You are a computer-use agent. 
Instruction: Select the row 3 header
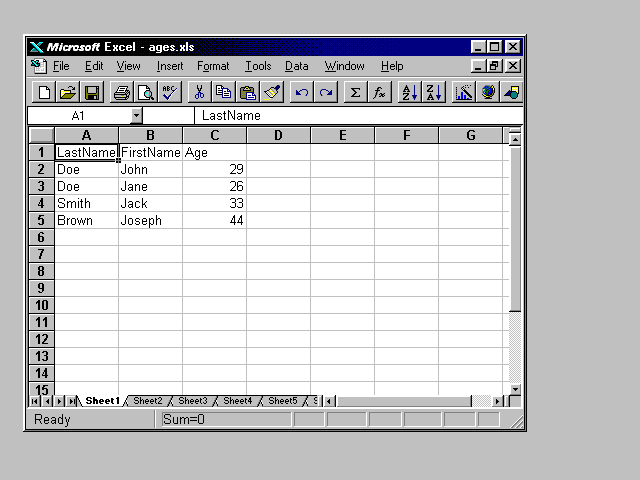click(42, 187)
